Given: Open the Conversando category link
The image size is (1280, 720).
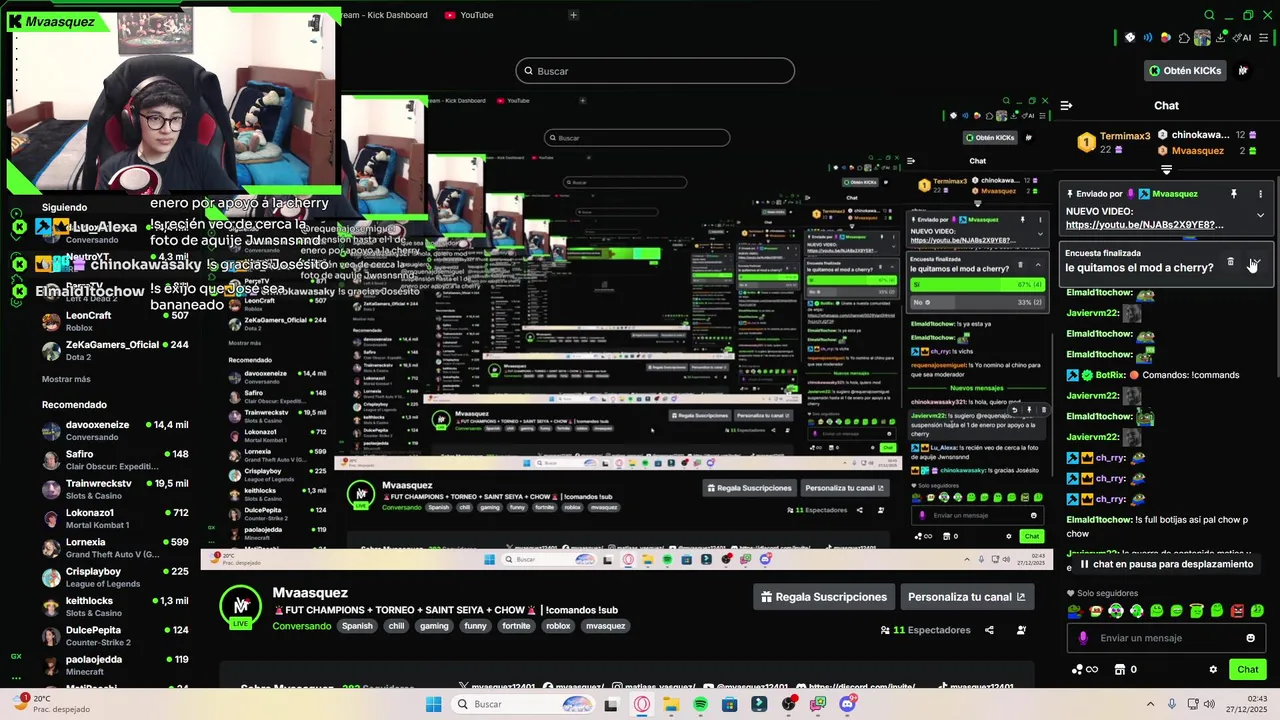Looking at the screenshot, I should pos(302,626).
